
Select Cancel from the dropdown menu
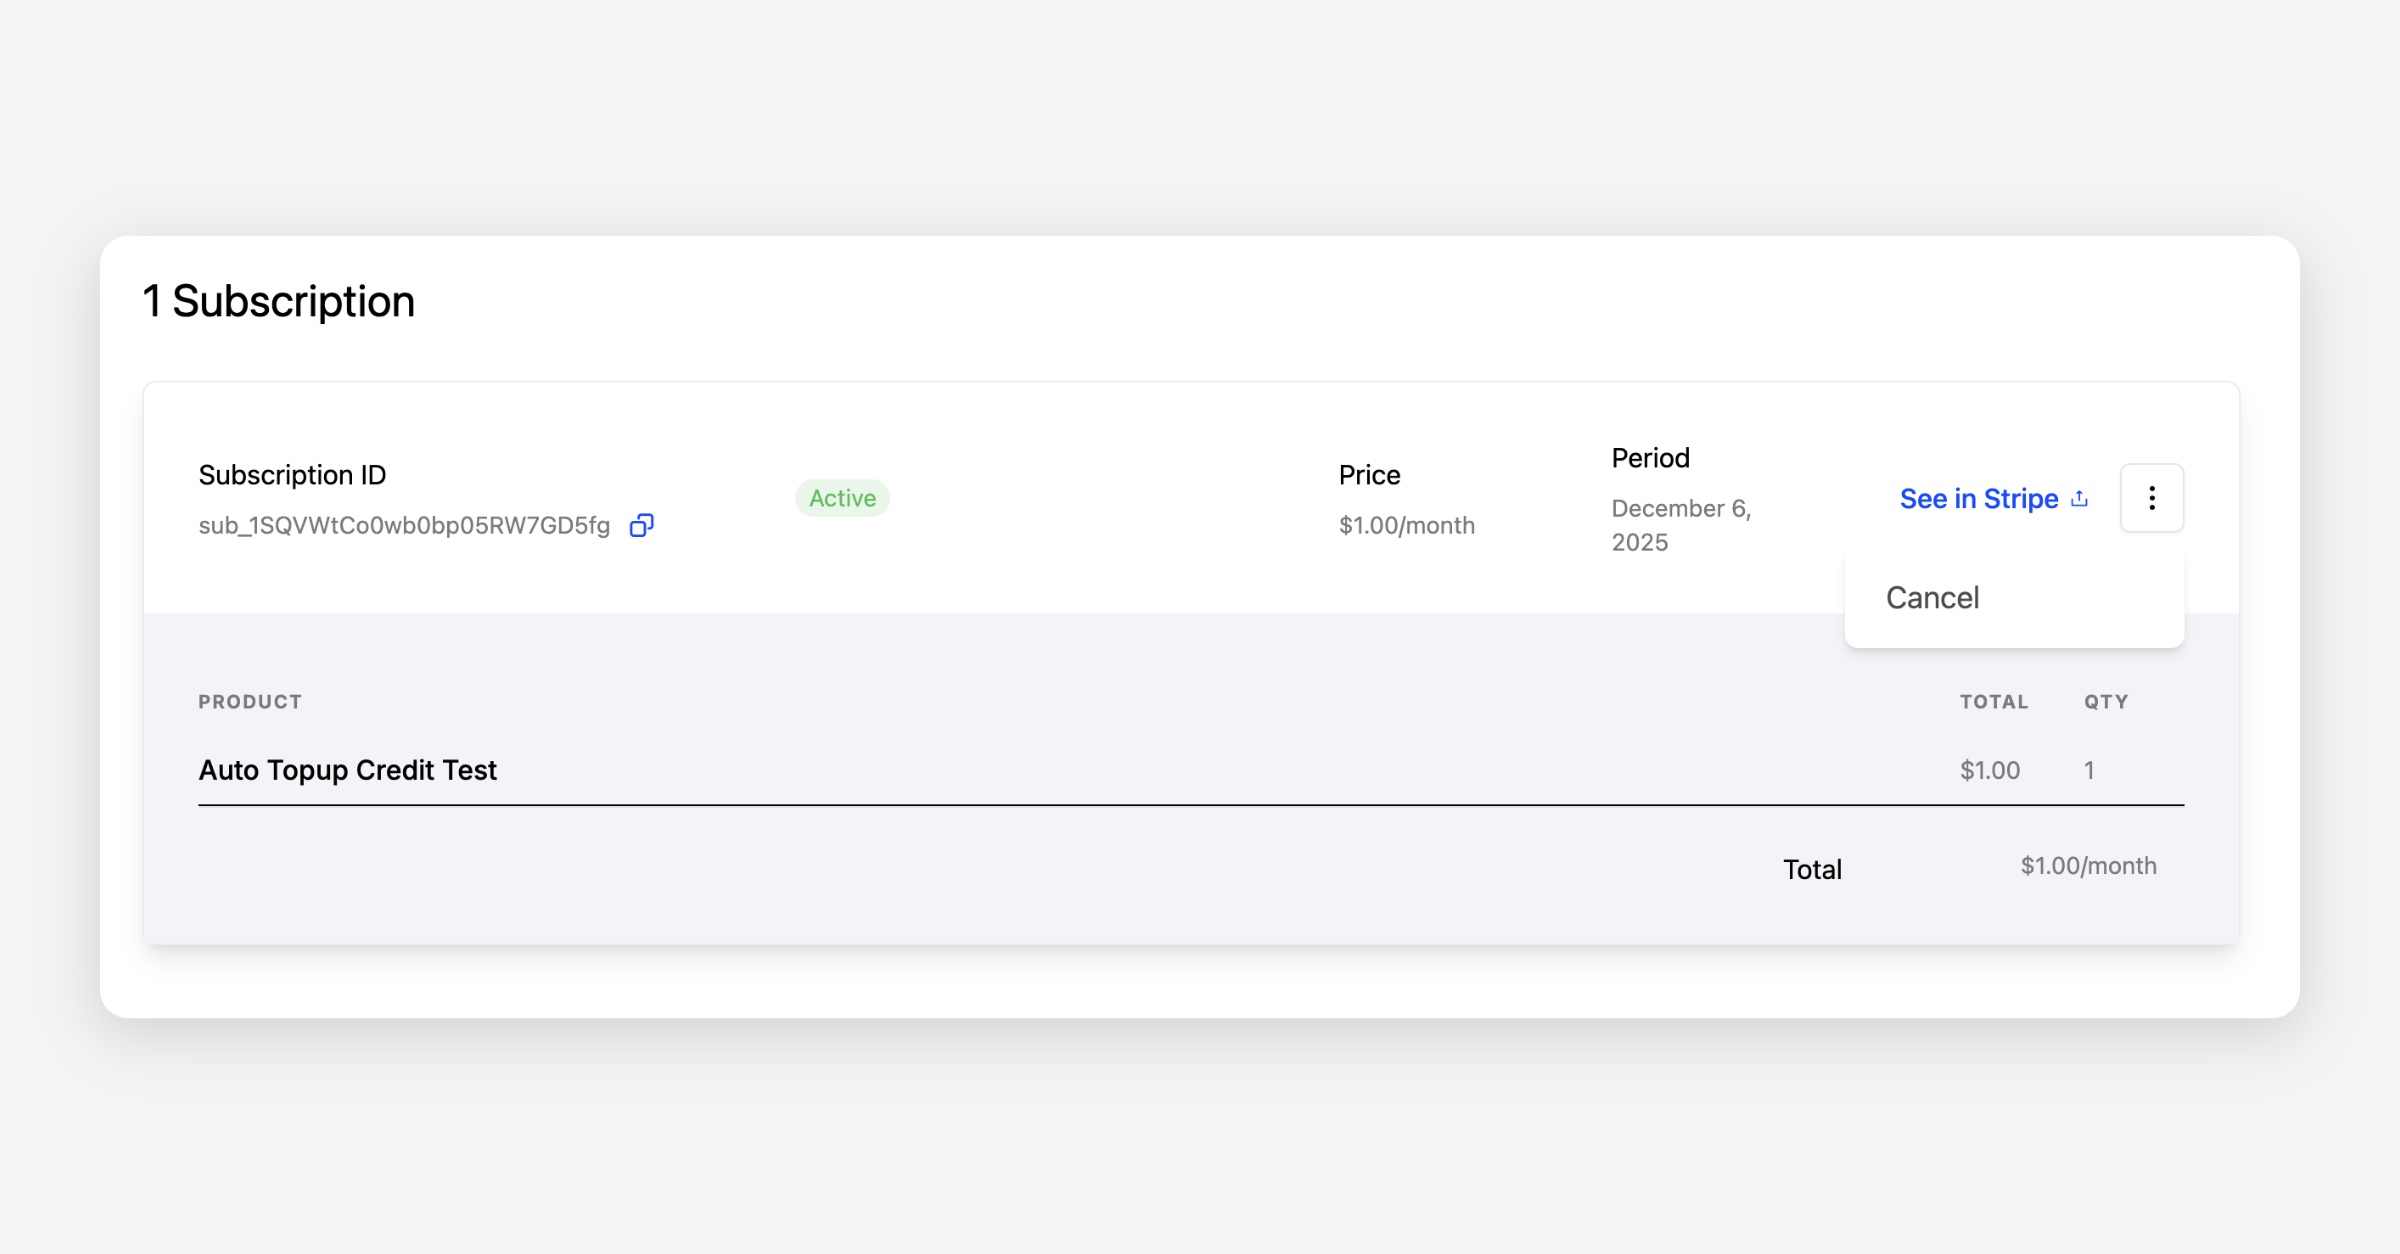[x=1932, y=597]
